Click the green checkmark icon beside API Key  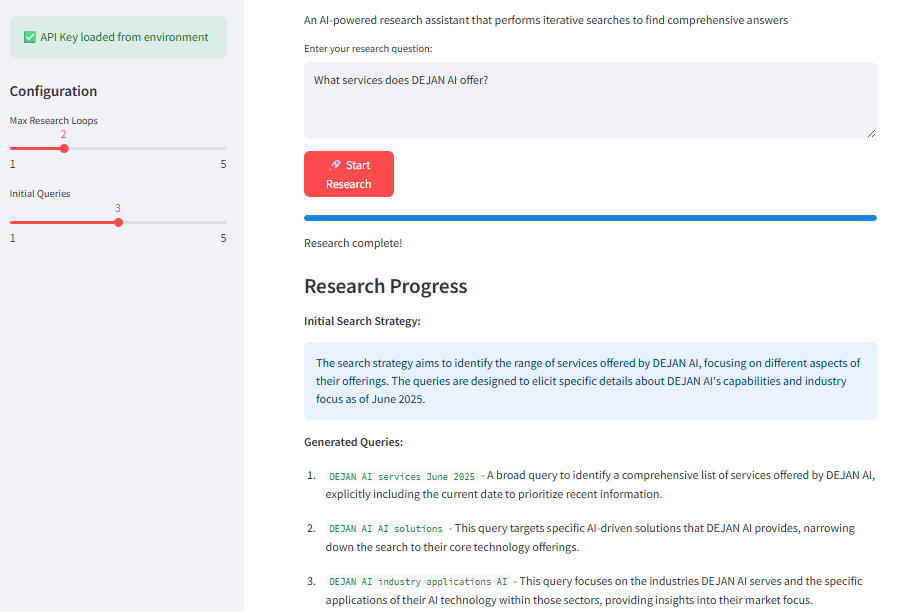[29, 37]
